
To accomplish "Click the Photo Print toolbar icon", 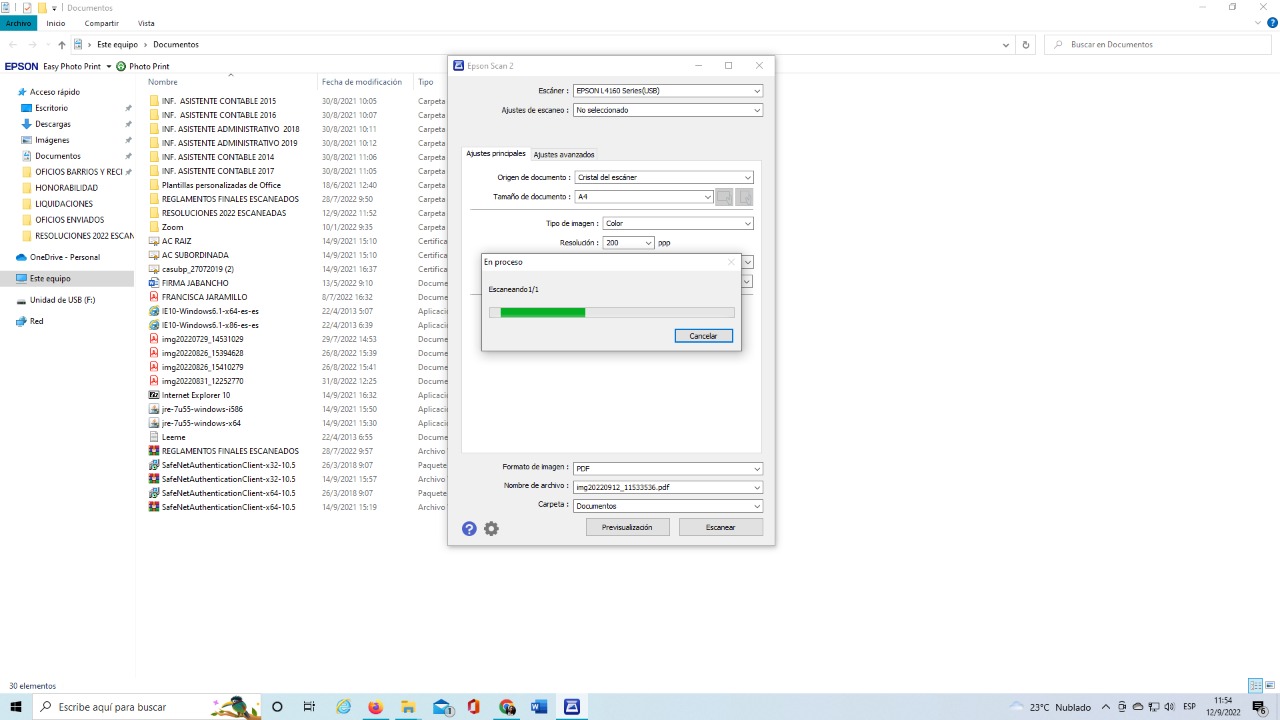I will pos(143,66).
